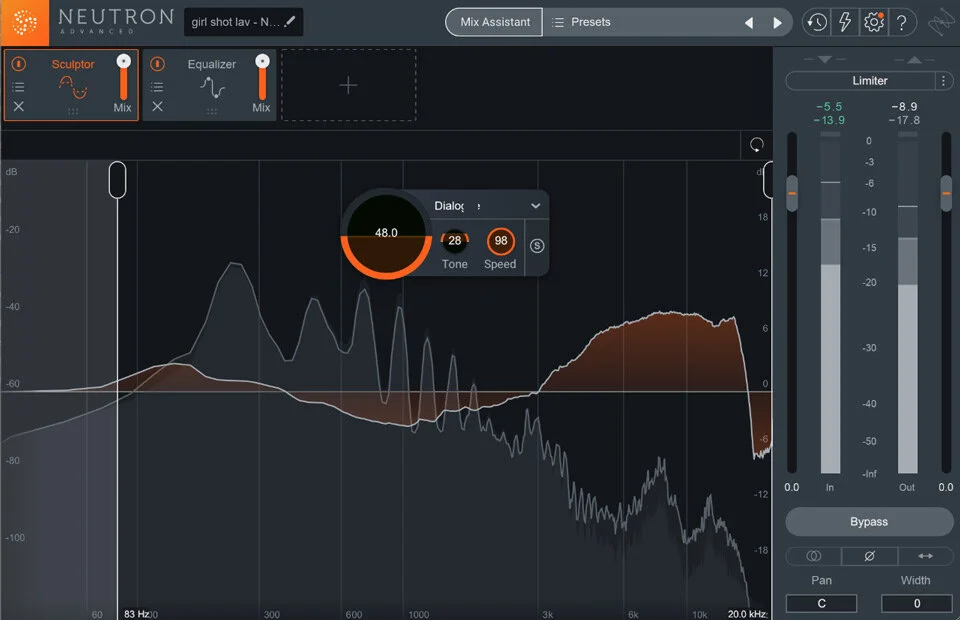Click input peak reading -5.5
960x620 pixels.
pyautogui.click(x=829, y=106)
